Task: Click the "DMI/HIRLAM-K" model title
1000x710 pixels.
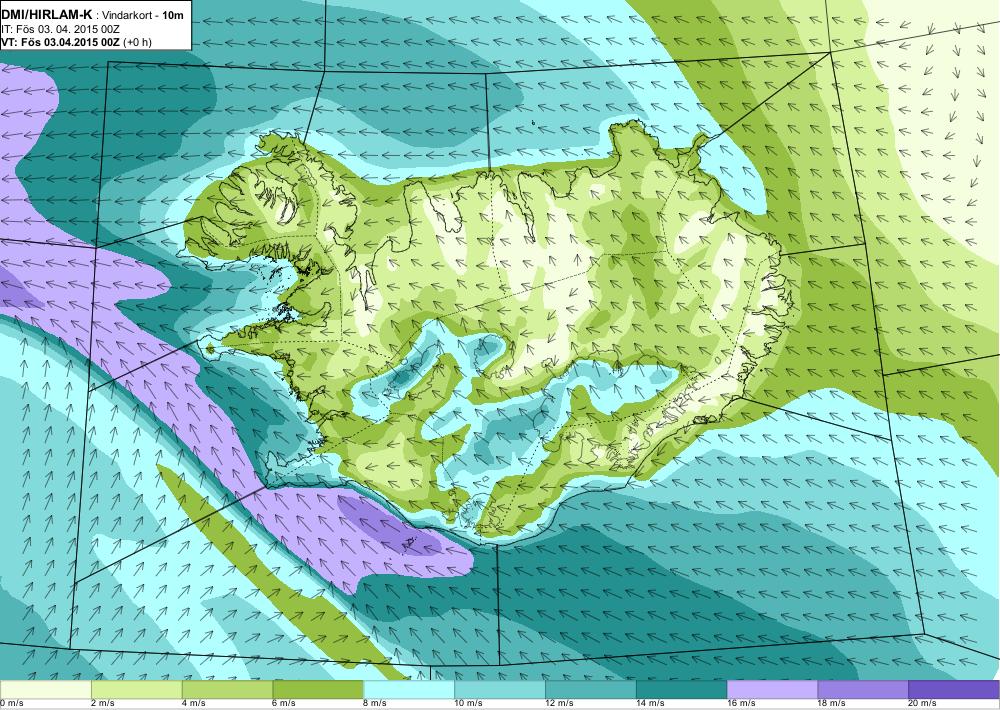Action: tap(46, 14)
